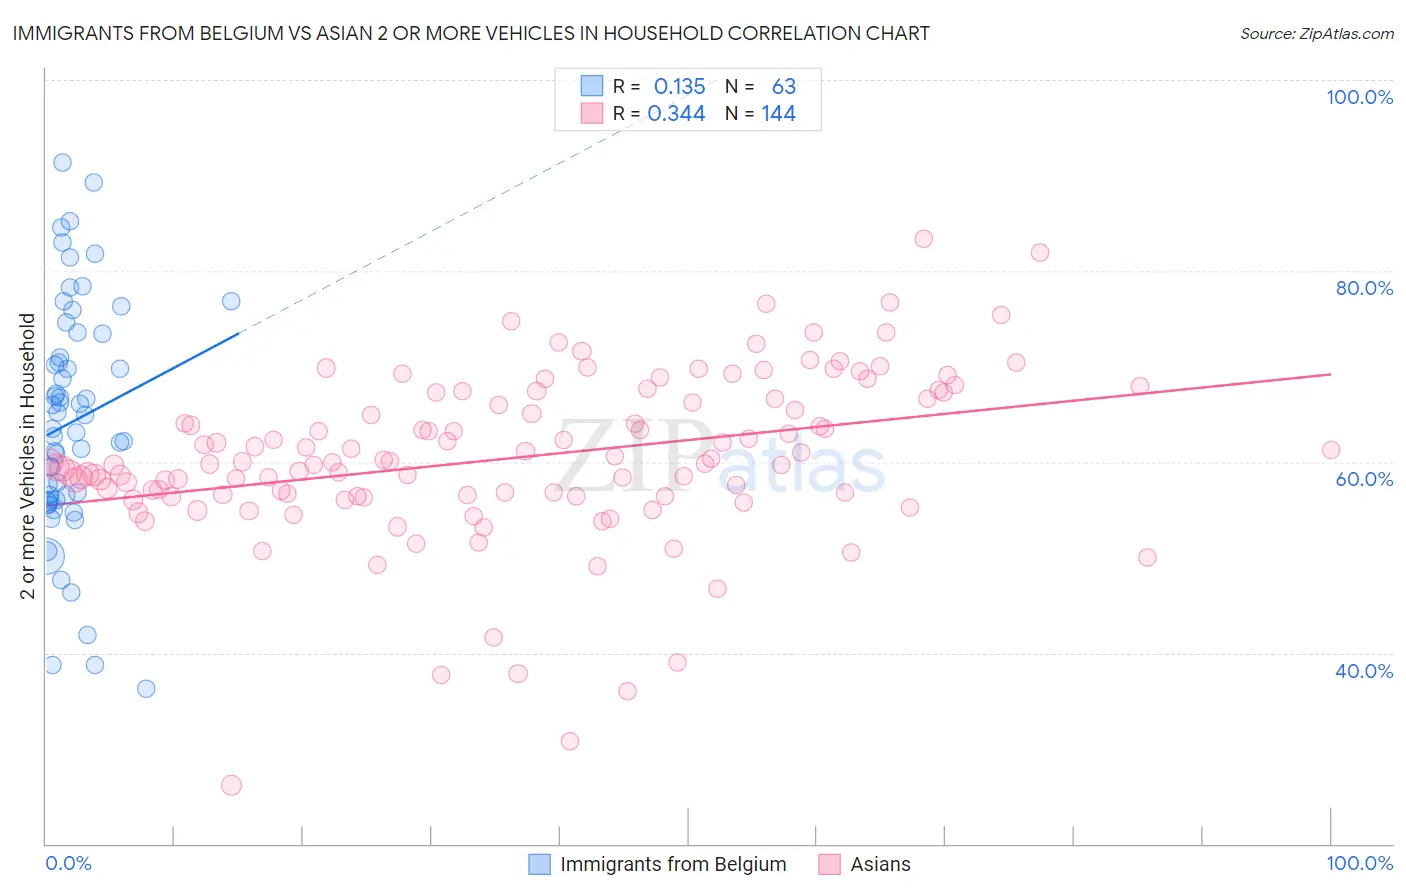
Task: Click the large blue bubble near 50%
Action: pos(46,556)
